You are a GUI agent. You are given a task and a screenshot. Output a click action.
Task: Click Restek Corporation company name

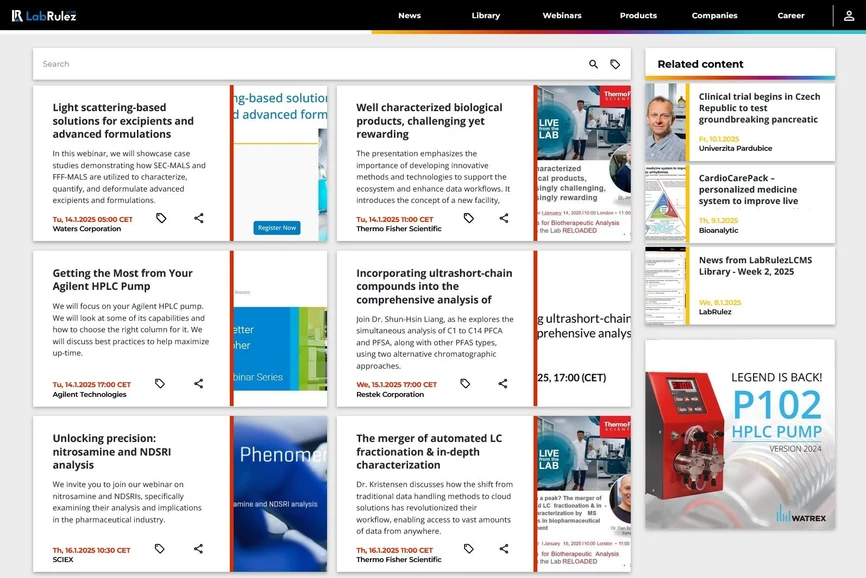(x=390, y=394)
